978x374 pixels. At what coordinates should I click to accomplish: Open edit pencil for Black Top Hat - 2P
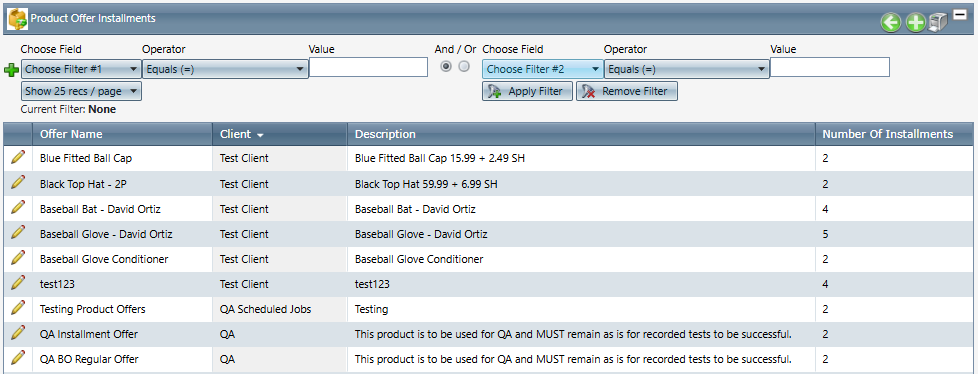(x=18, y=183)
